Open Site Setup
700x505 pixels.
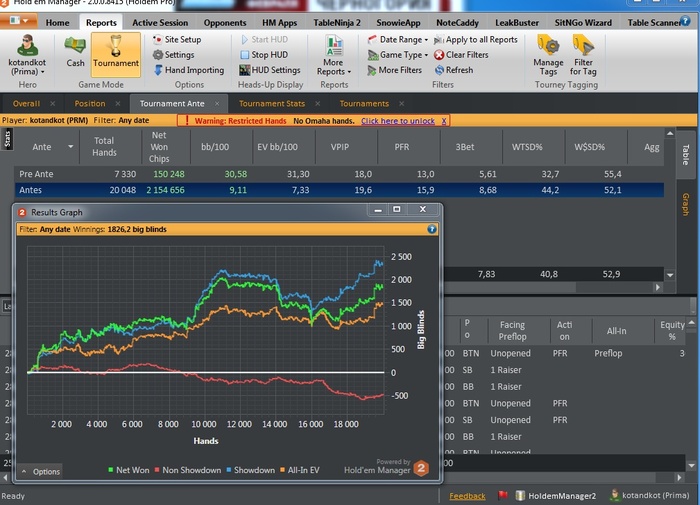click(177, 39)
